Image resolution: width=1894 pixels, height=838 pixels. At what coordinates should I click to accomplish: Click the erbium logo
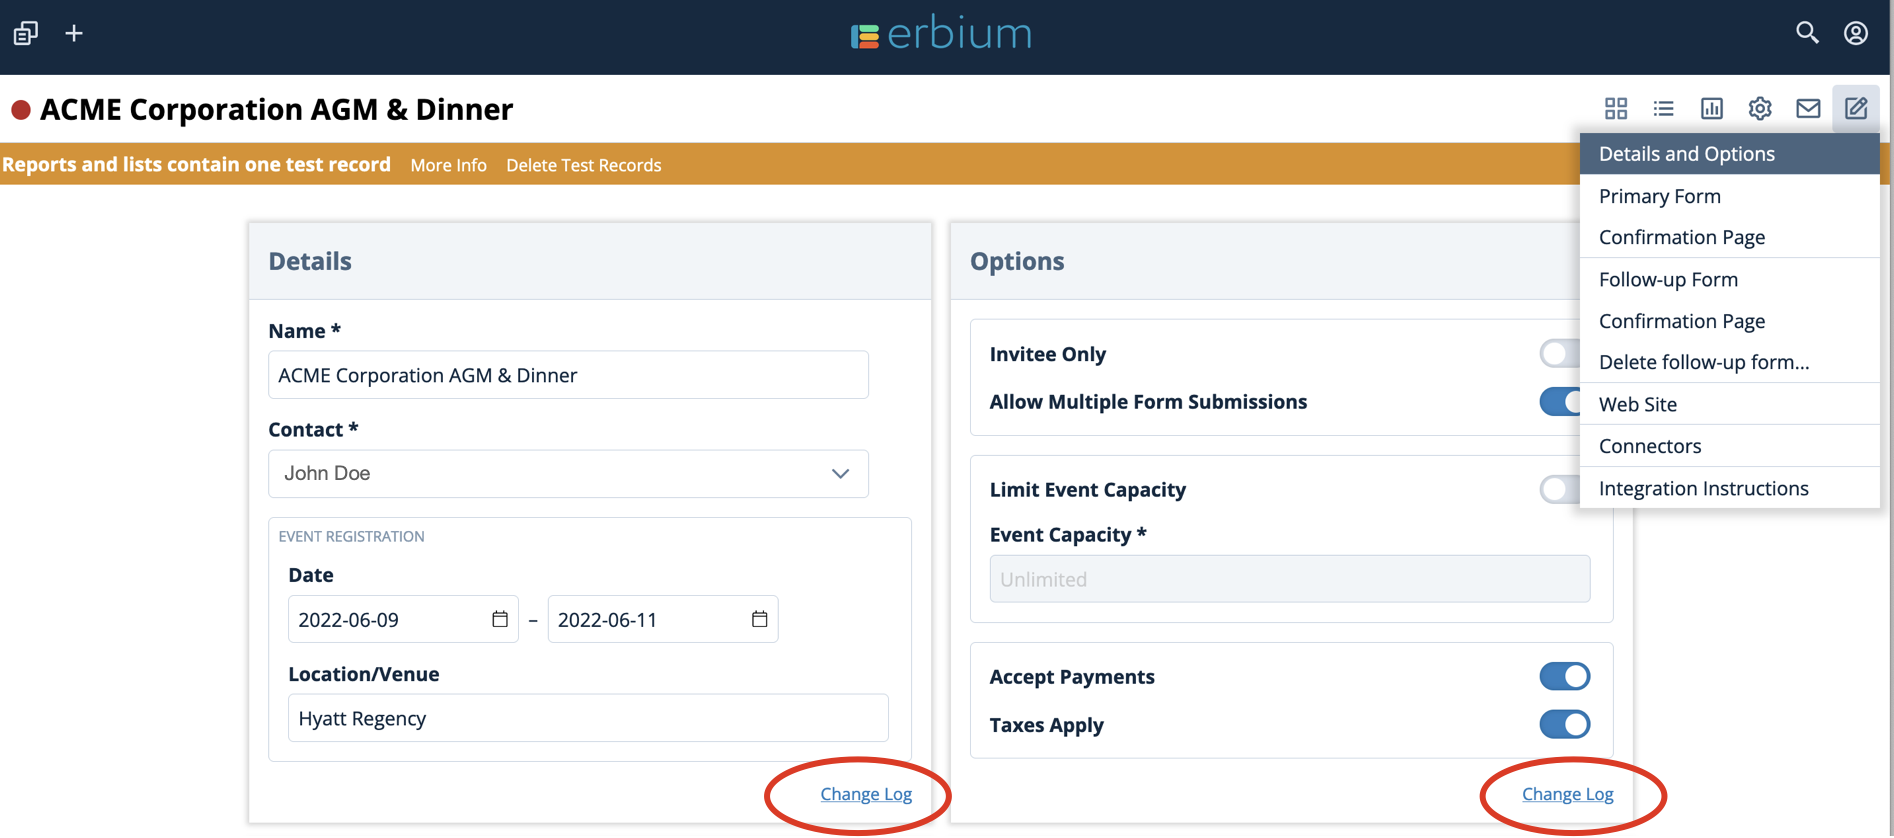click(941, 34)
